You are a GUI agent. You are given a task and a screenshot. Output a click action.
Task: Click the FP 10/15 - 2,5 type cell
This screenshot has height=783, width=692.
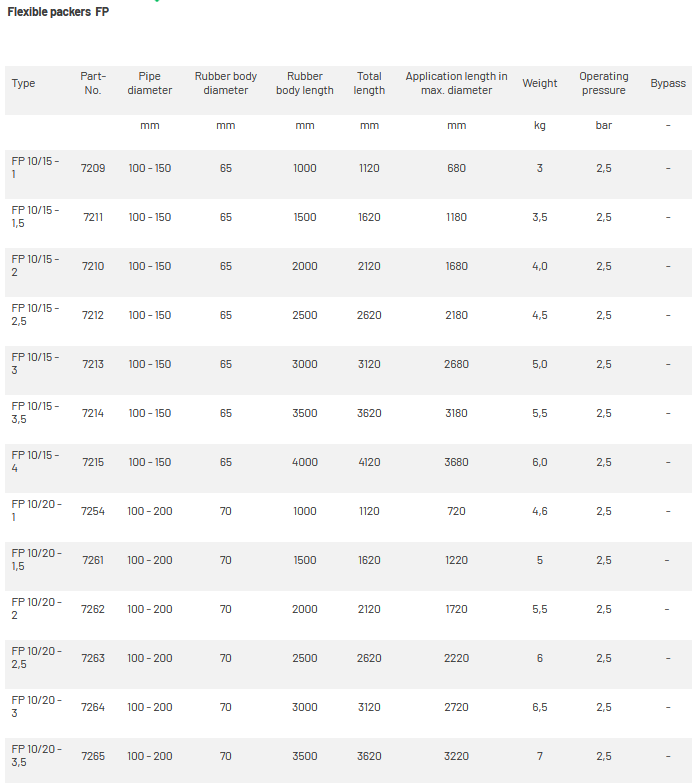tap(35, 315)
